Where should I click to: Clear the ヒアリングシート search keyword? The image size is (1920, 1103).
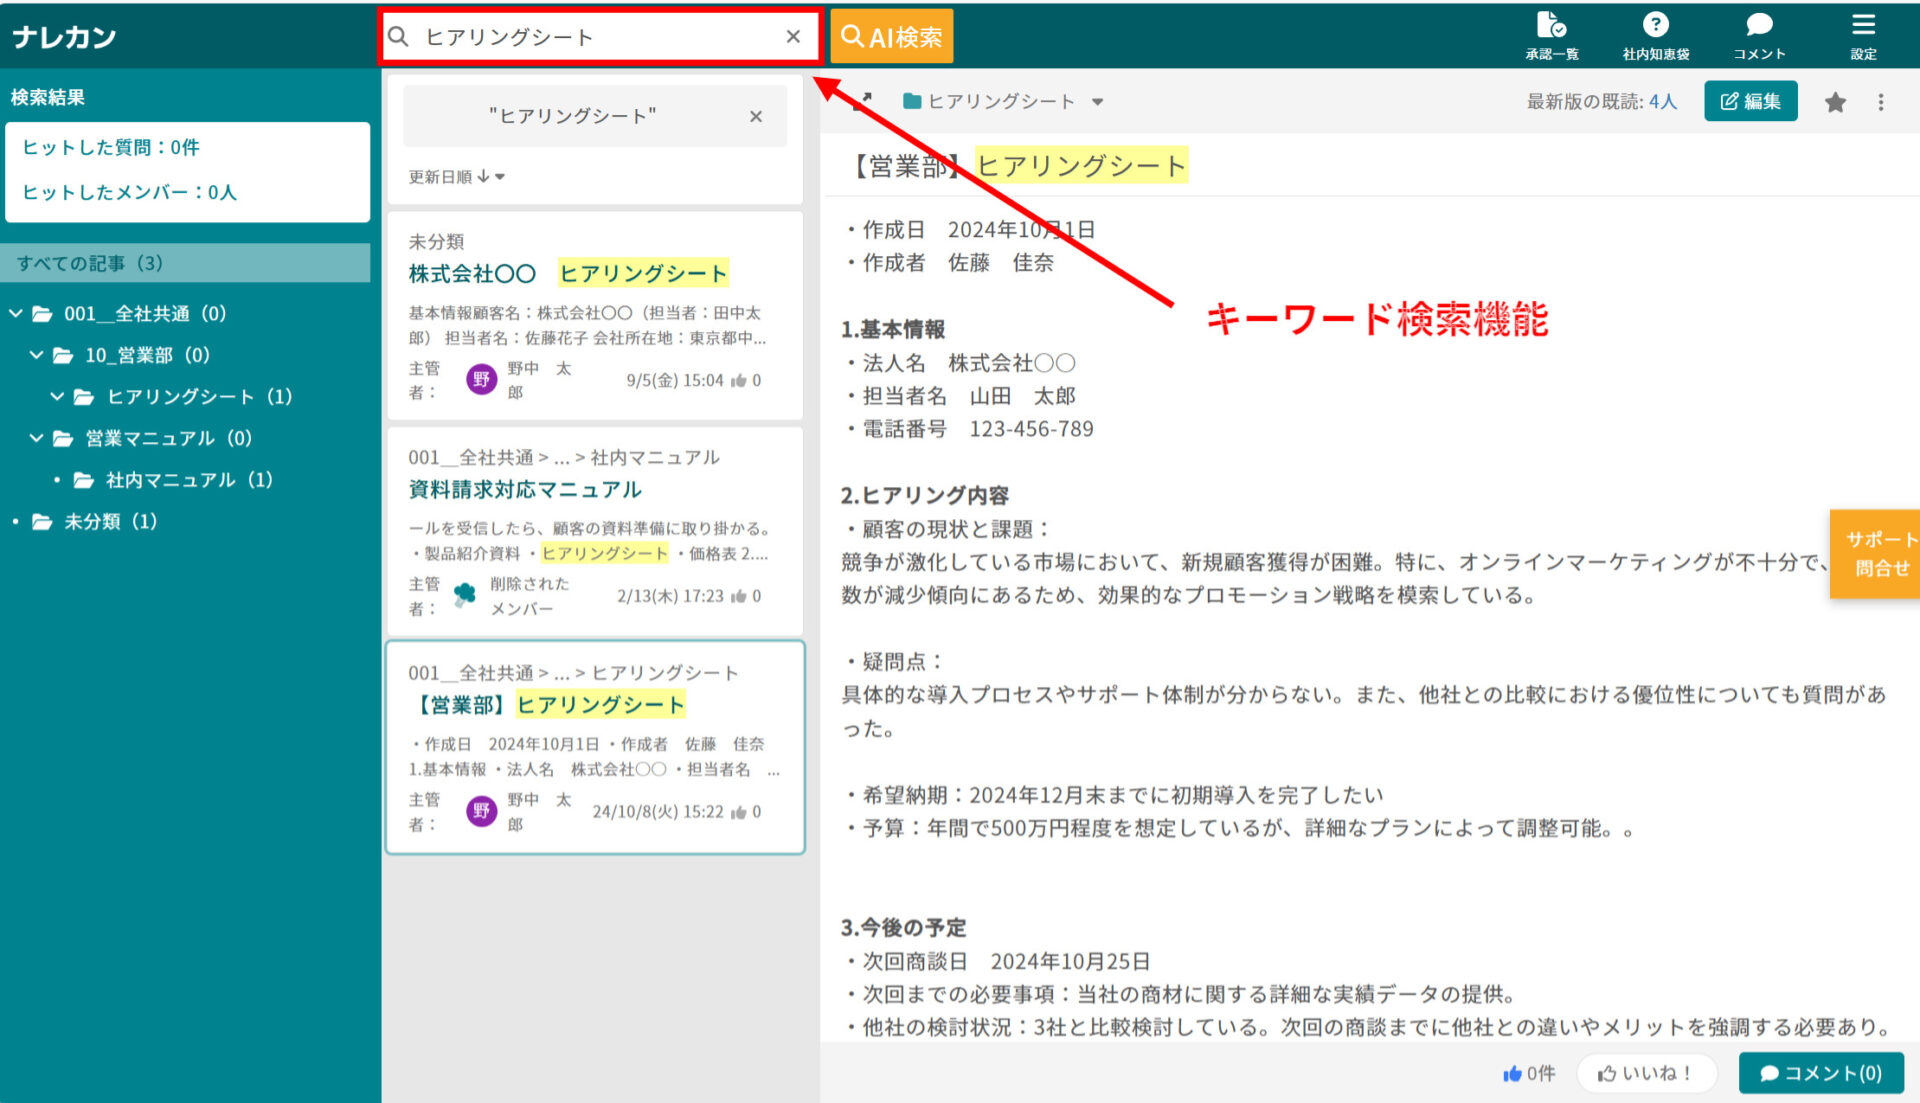coord(793,35)
